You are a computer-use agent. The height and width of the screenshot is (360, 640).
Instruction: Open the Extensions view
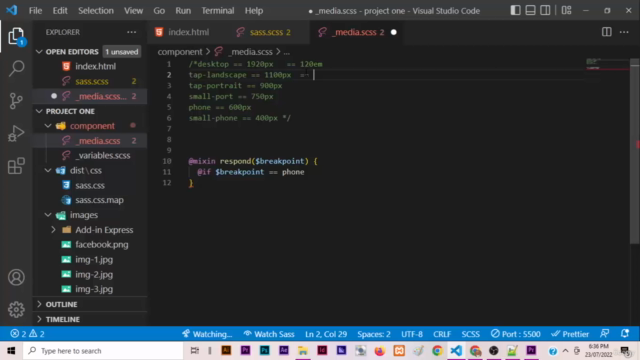click(x=16, y=166)
